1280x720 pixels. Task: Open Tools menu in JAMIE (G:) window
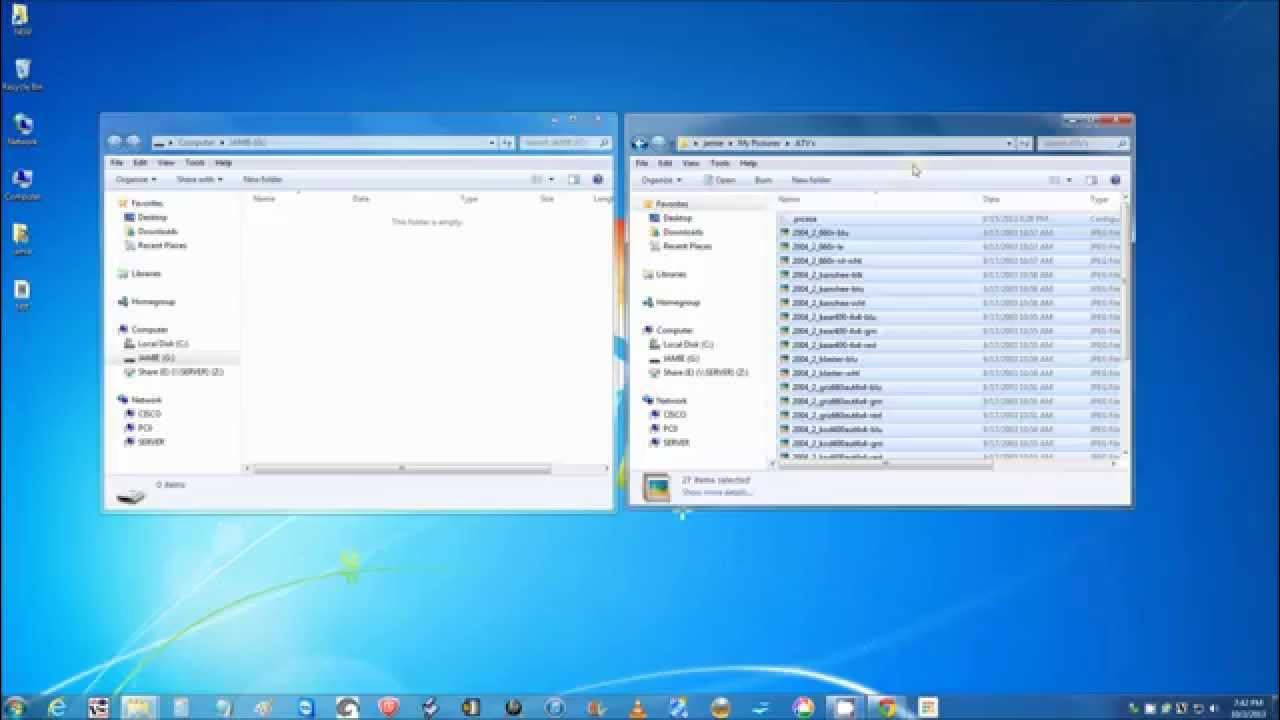[x=194, y=162]
